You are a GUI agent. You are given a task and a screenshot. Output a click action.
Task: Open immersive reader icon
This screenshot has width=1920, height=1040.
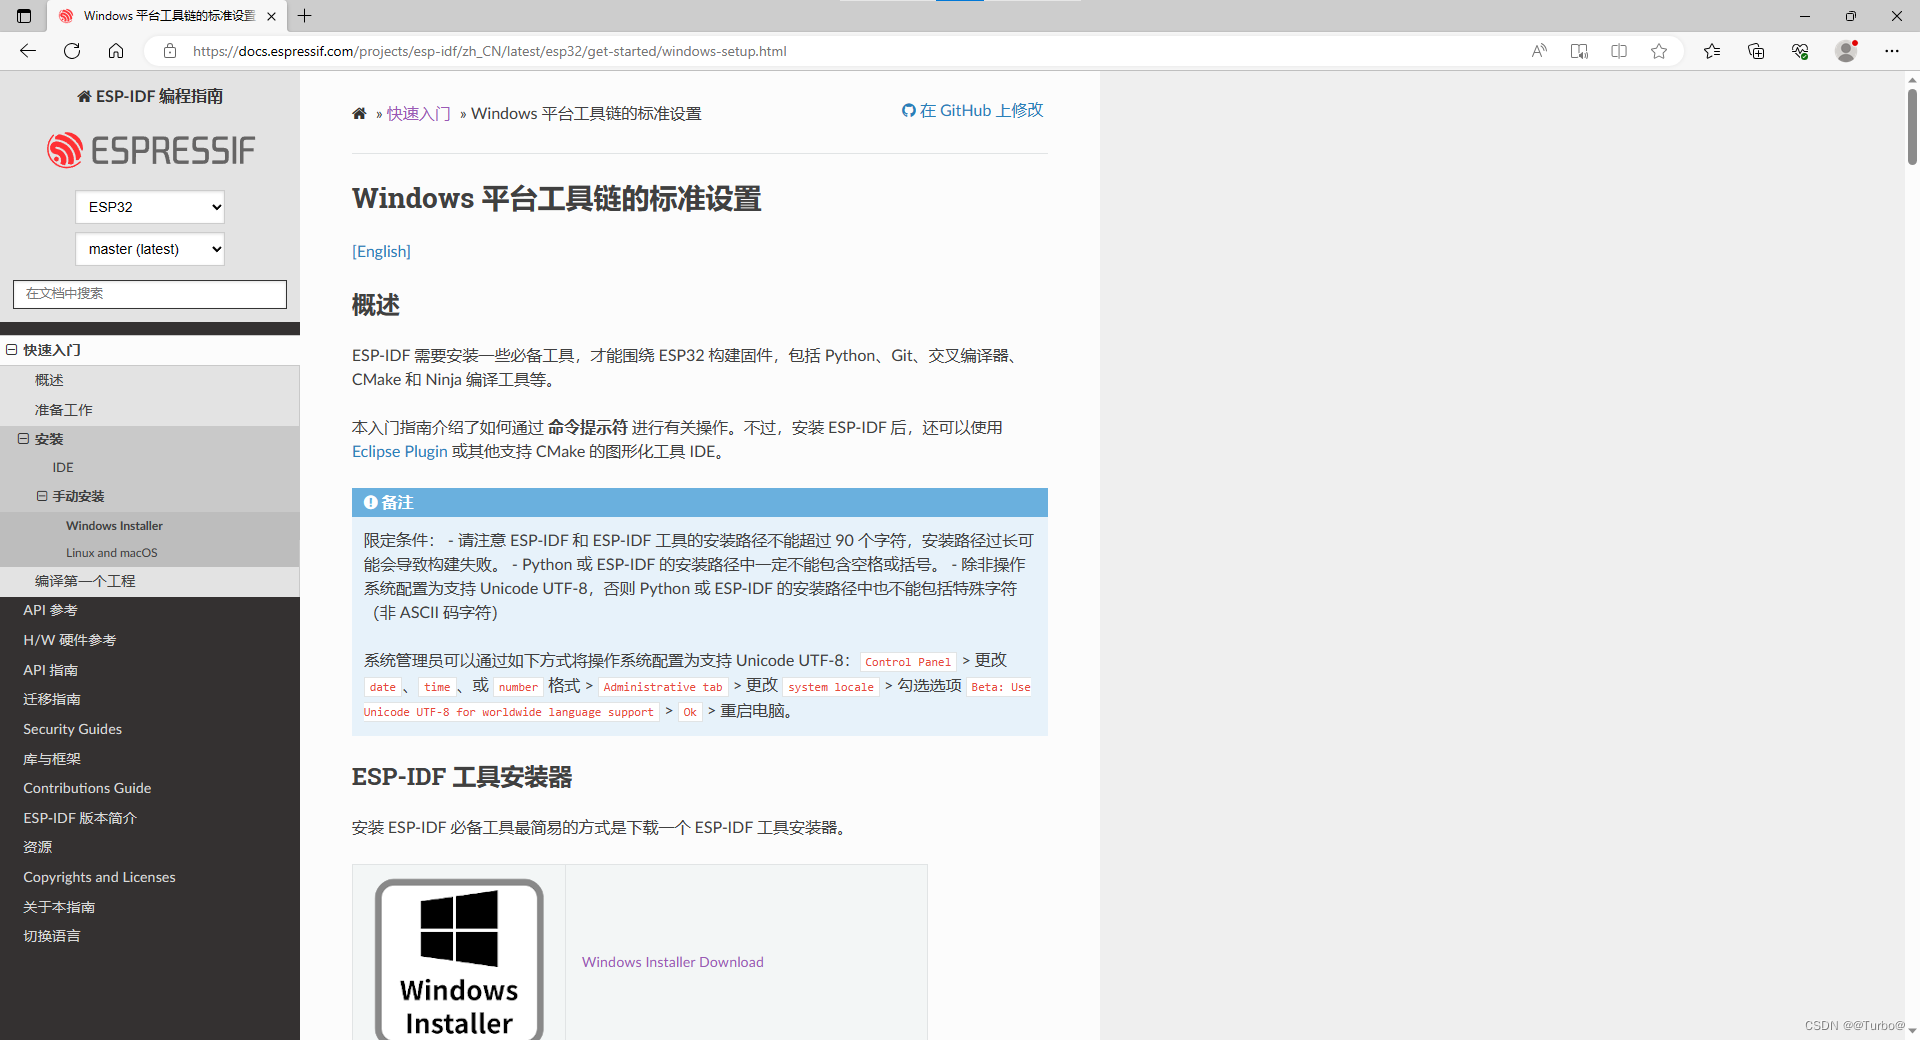[1579, 51]
